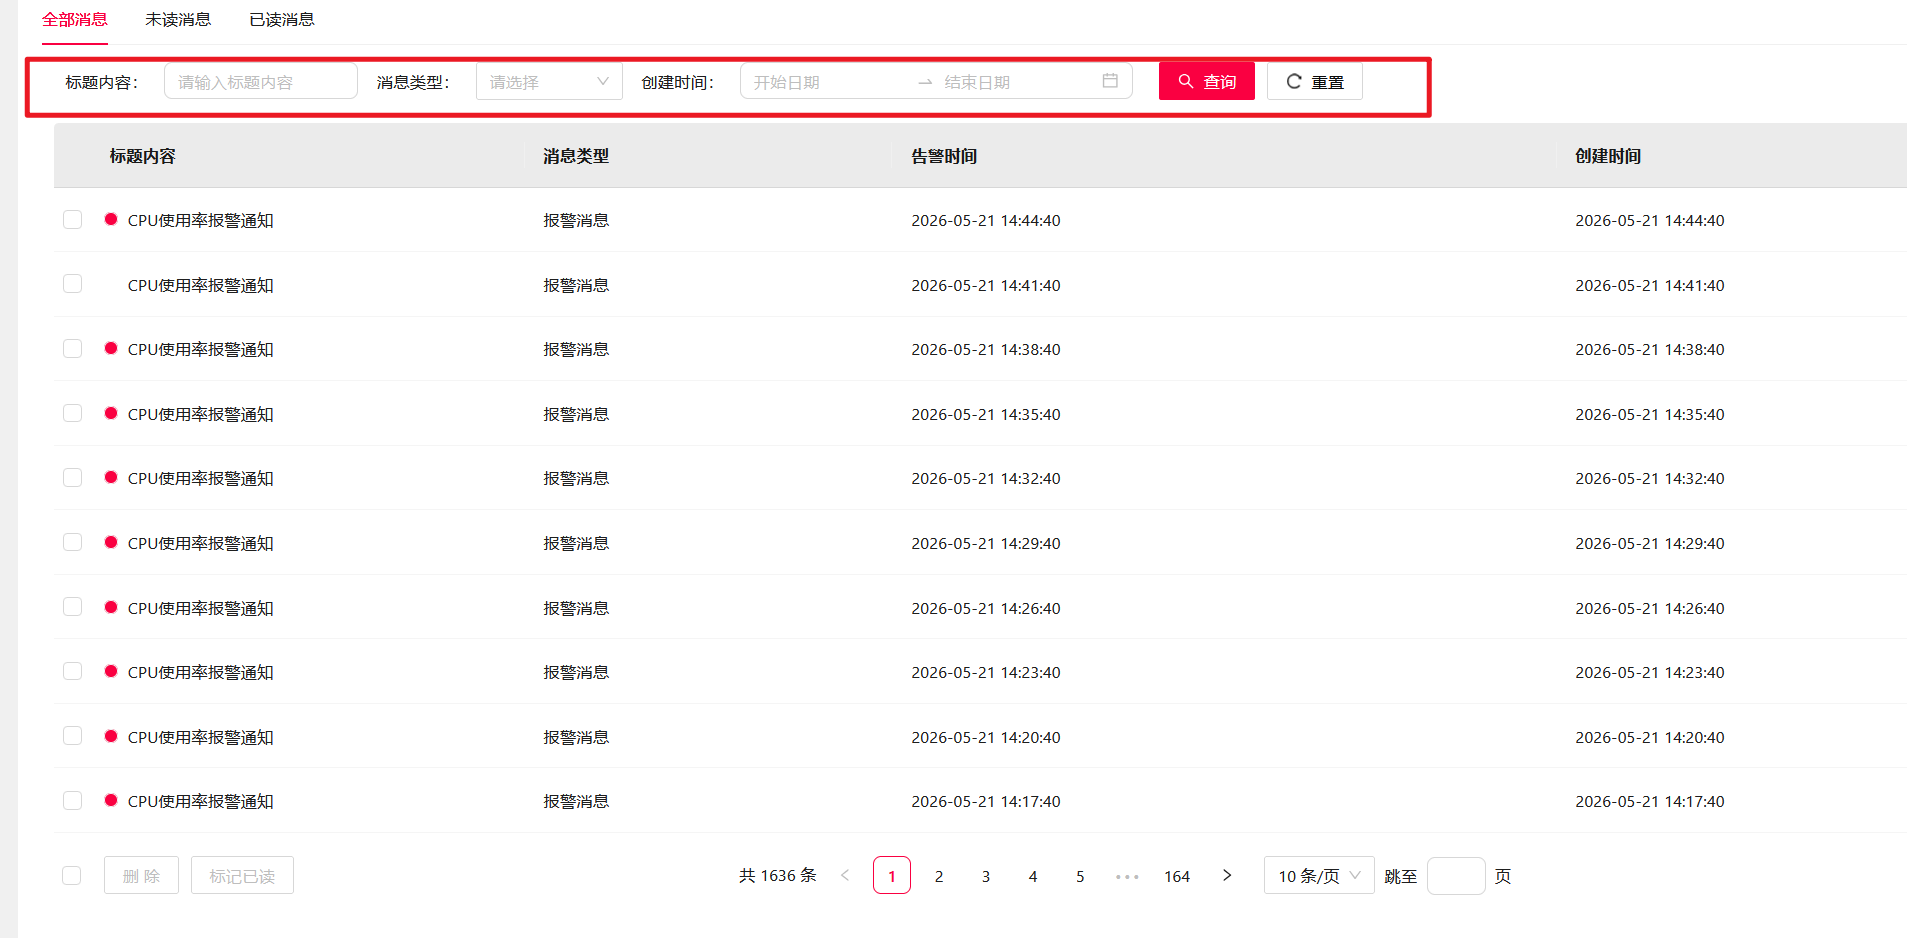1907x938 pixels.
Task: Check the row for 14:23:40 alert
Action: [72, 671]
